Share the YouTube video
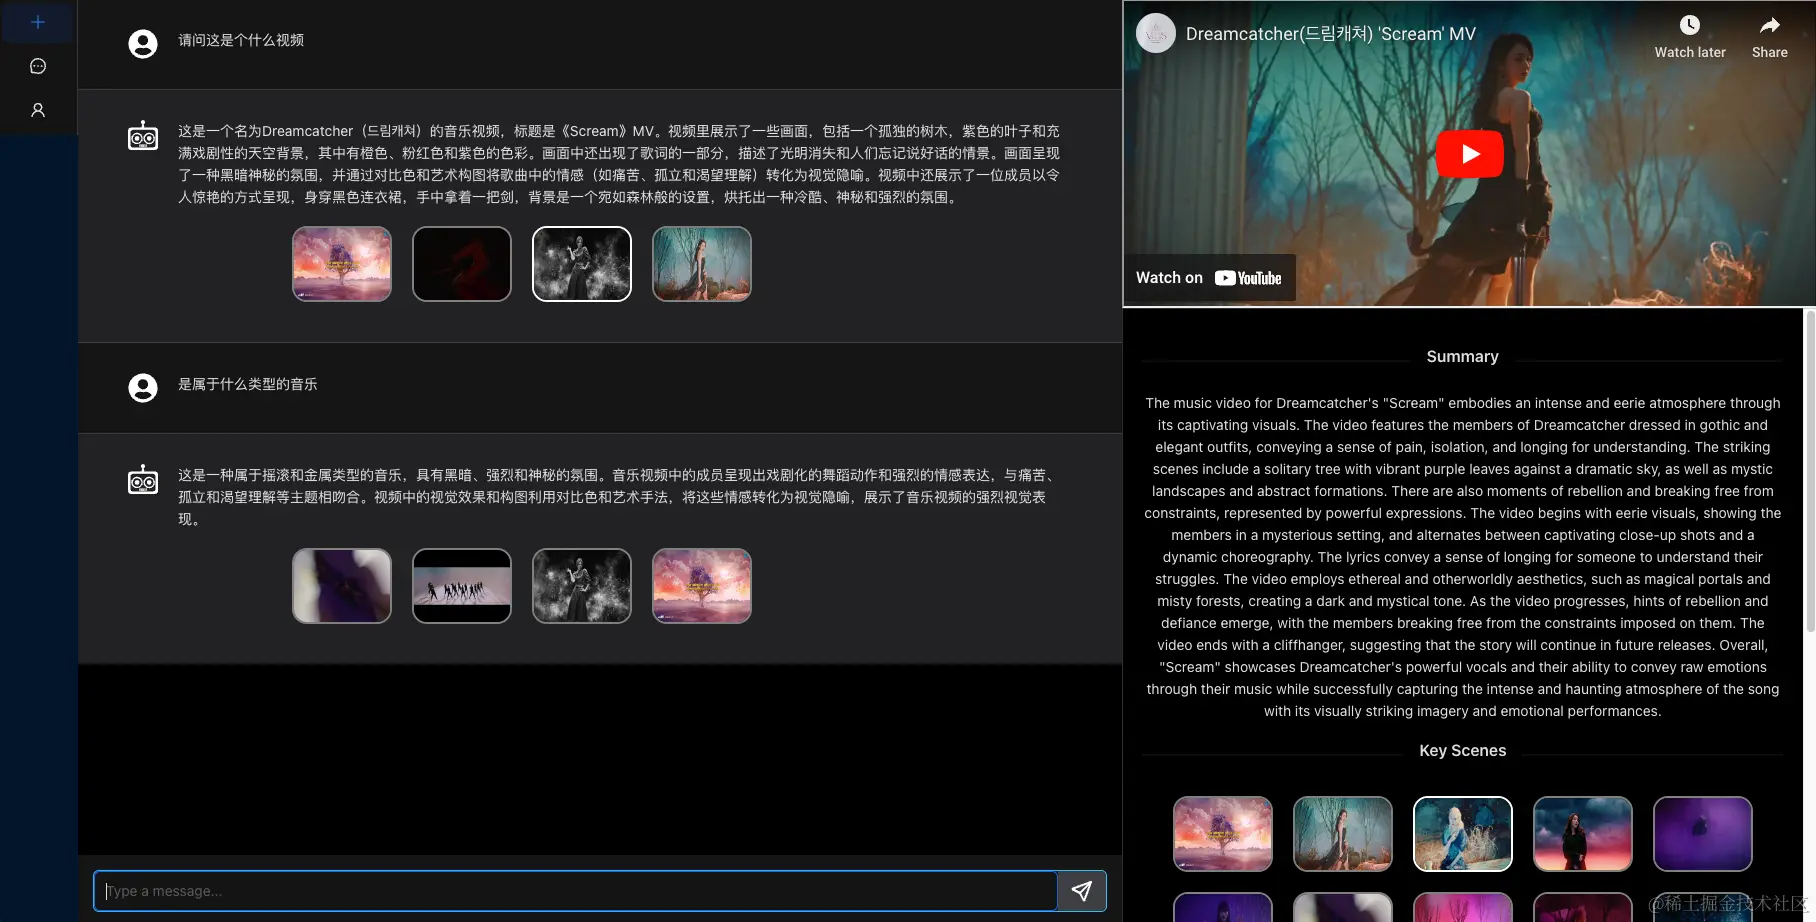The image size is (1816, 922). [1769, 37]
